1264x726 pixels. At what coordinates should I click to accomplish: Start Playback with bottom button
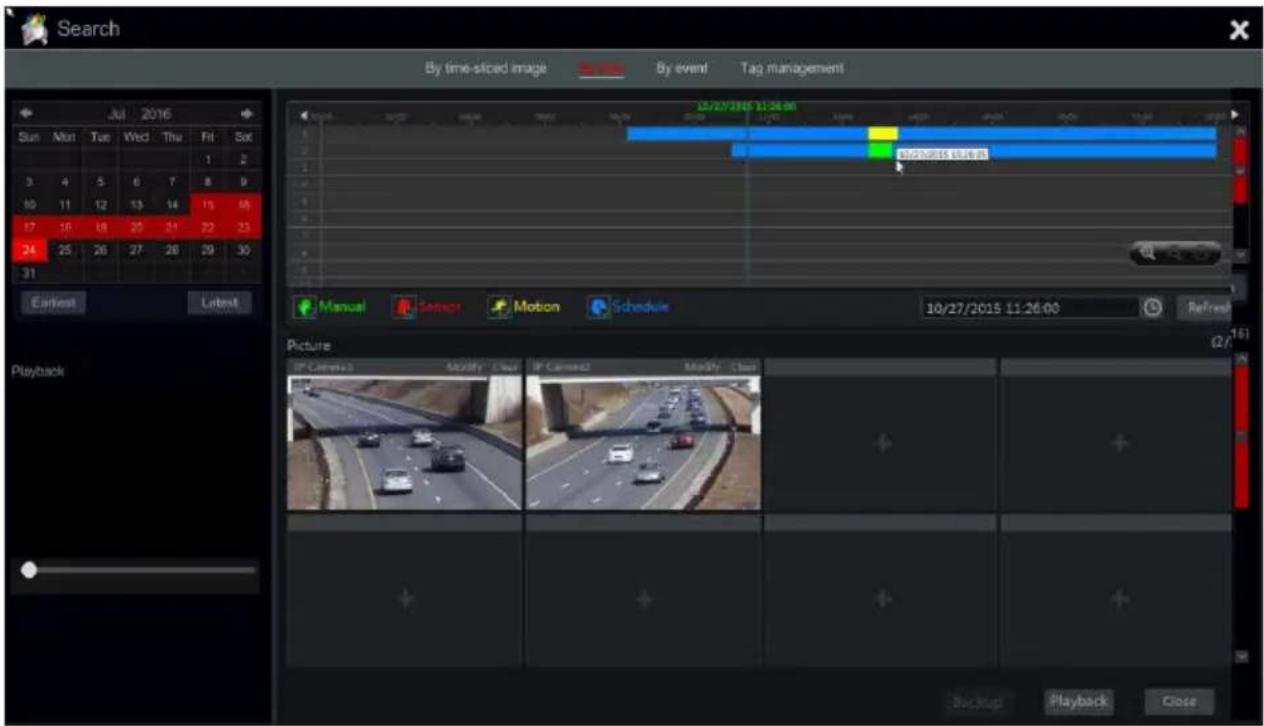click(1079, 701)
